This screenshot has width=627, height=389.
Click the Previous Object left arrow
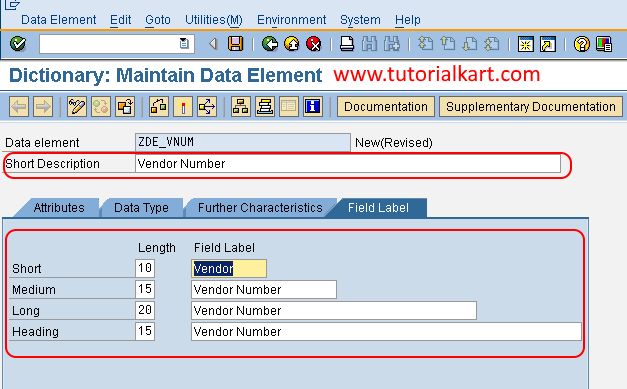pyautogui.click(x=19, y=107)
